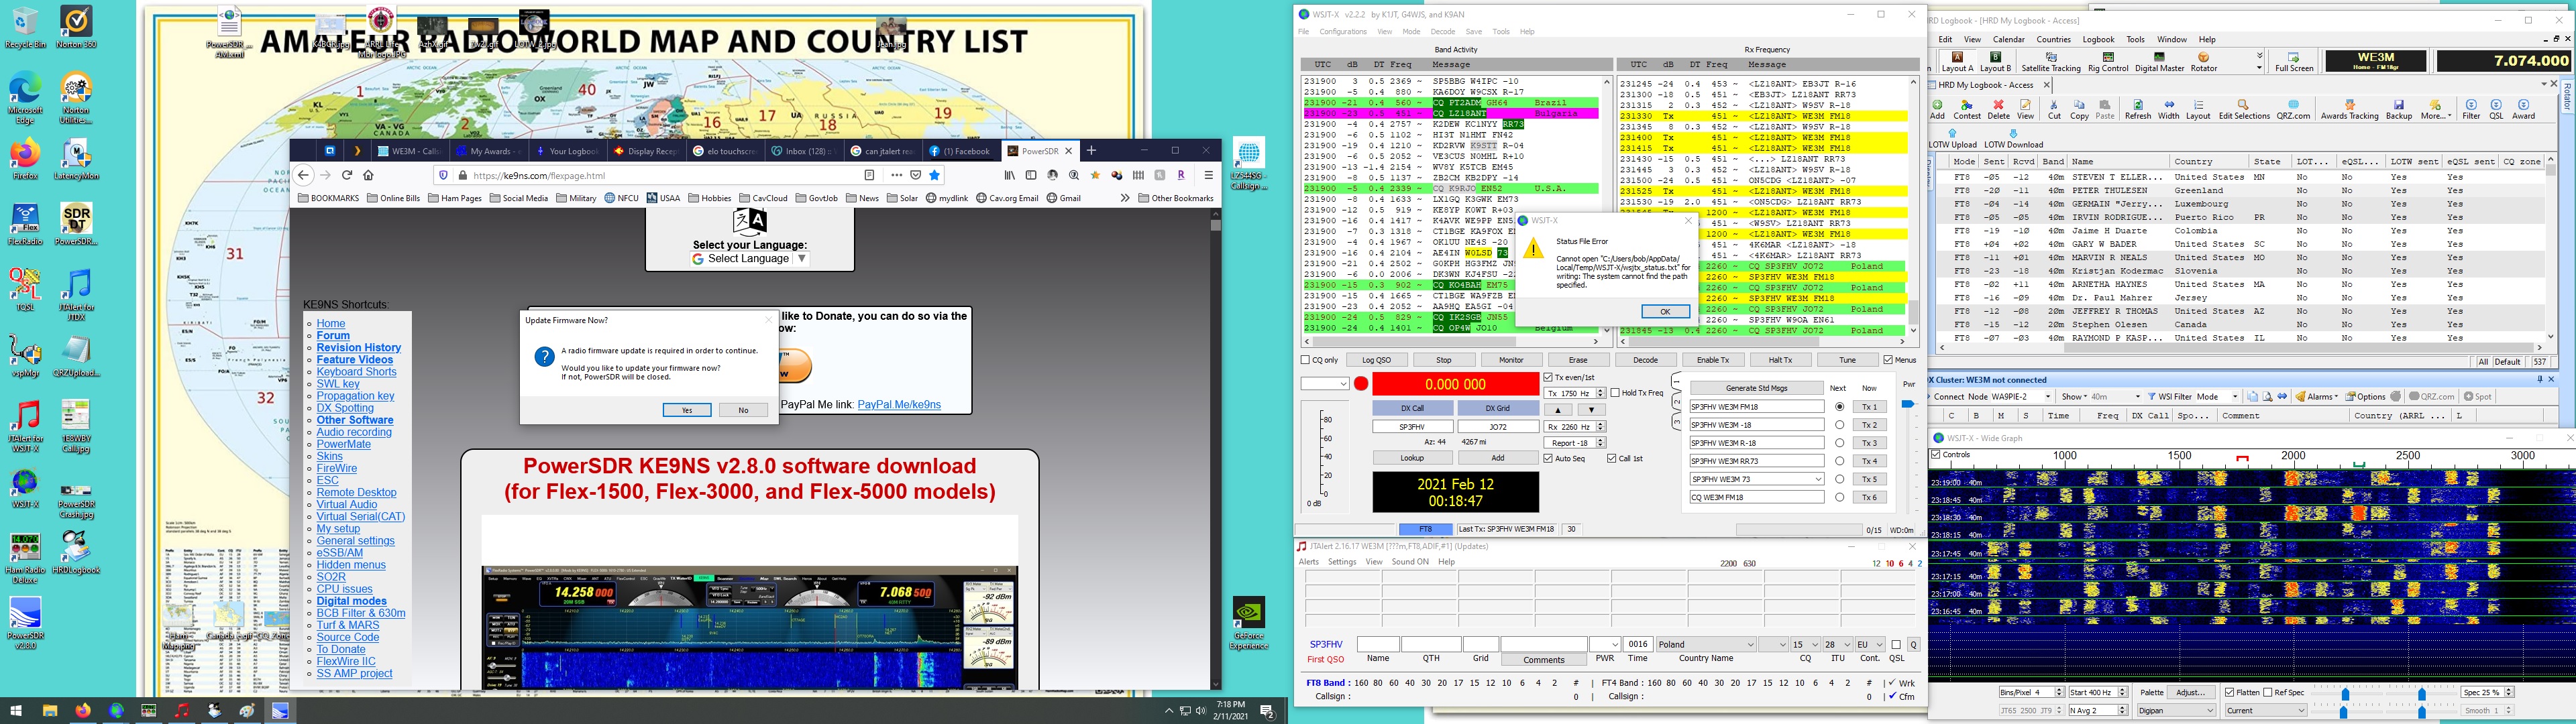
Task: Toggle Flatten checkbox in Wide Graph
Action: pos(2230,692)
